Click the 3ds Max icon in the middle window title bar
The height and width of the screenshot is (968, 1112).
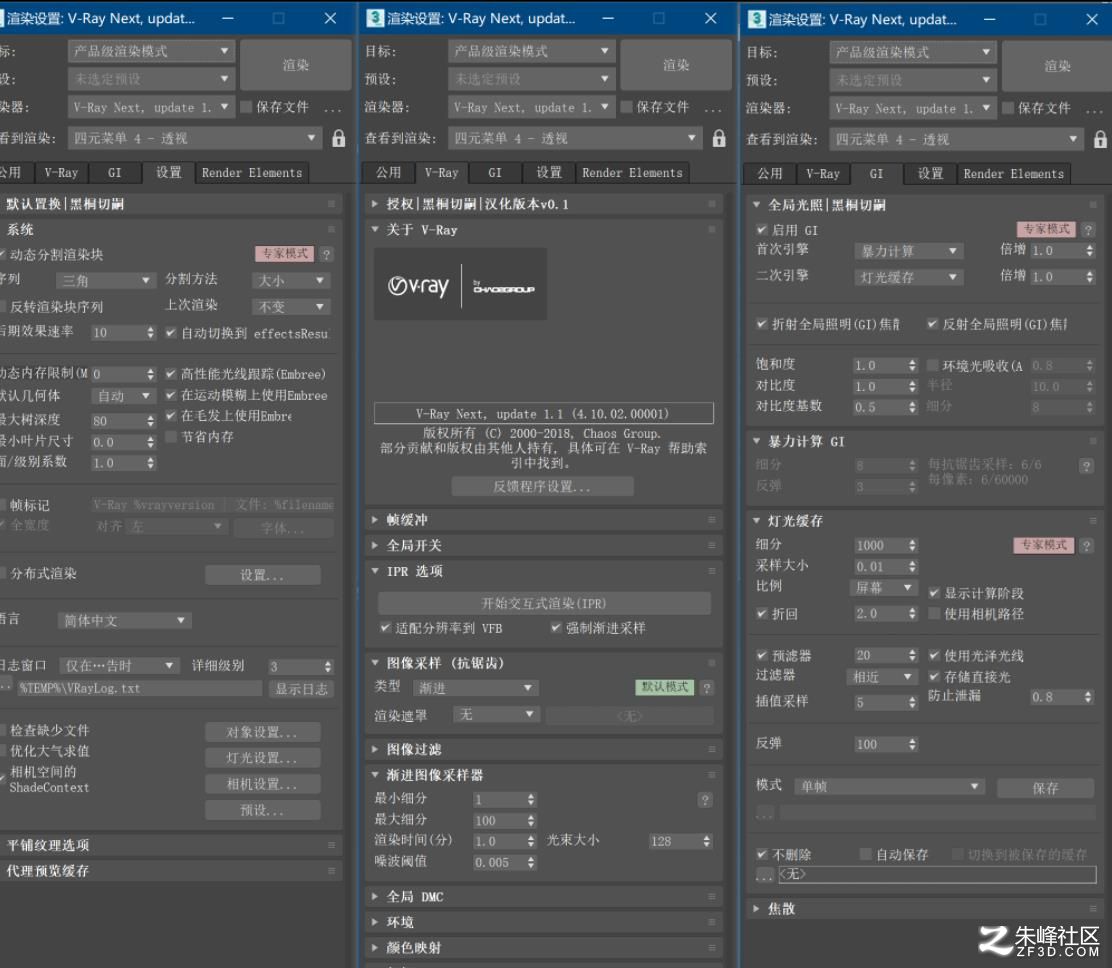[374, 18]
